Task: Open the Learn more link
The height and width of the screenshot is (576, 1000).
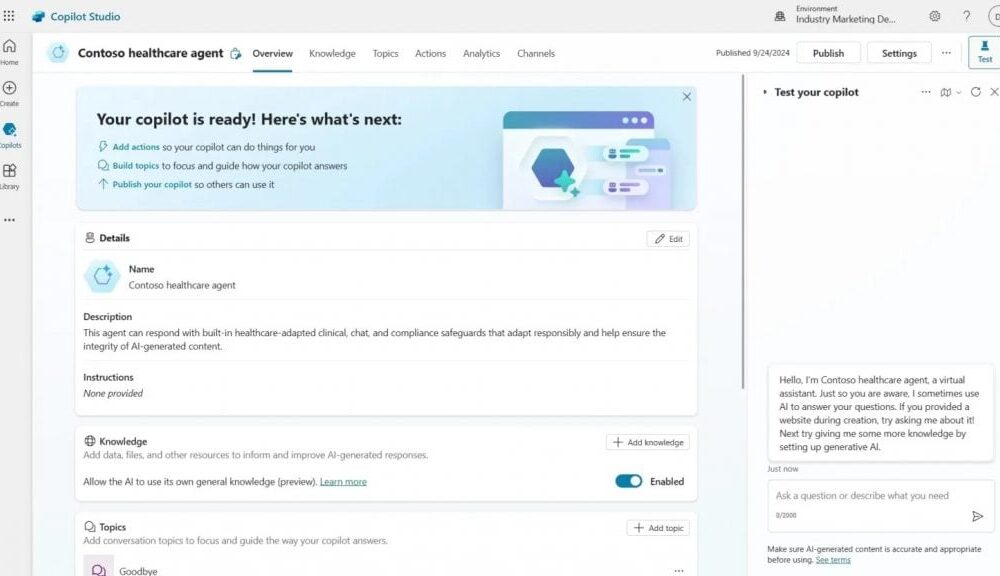Action: (343, 482)
